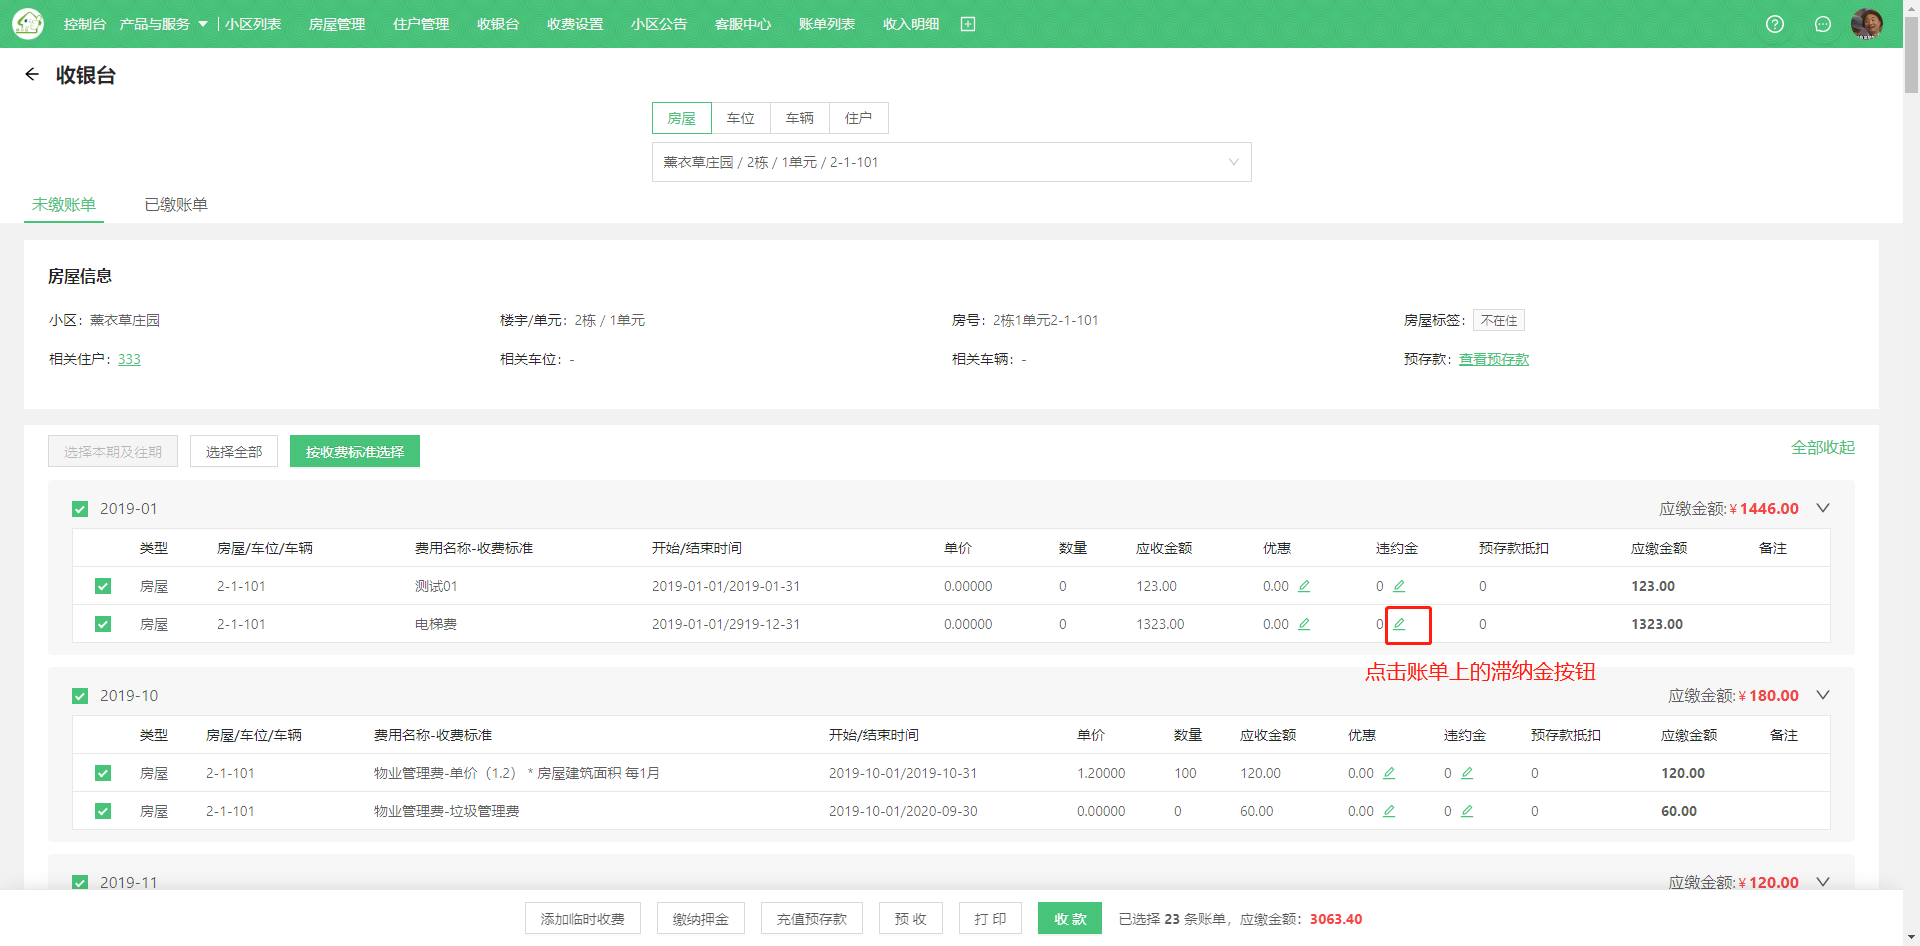The height and width of the screenshot is (946, 1920).
Task: Open the 已缴账单 tab
Action: pyautogui.click(x=176, y=204)
